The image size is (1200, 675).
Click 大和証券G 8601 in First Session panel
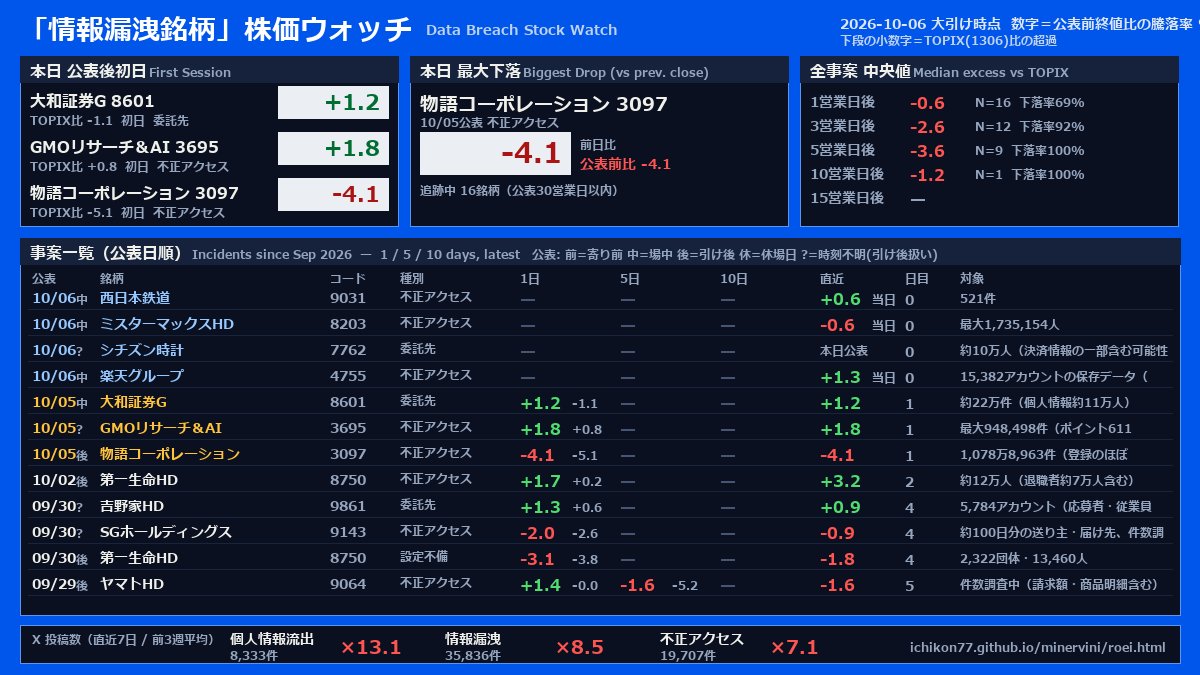click(x=92, y=101)
